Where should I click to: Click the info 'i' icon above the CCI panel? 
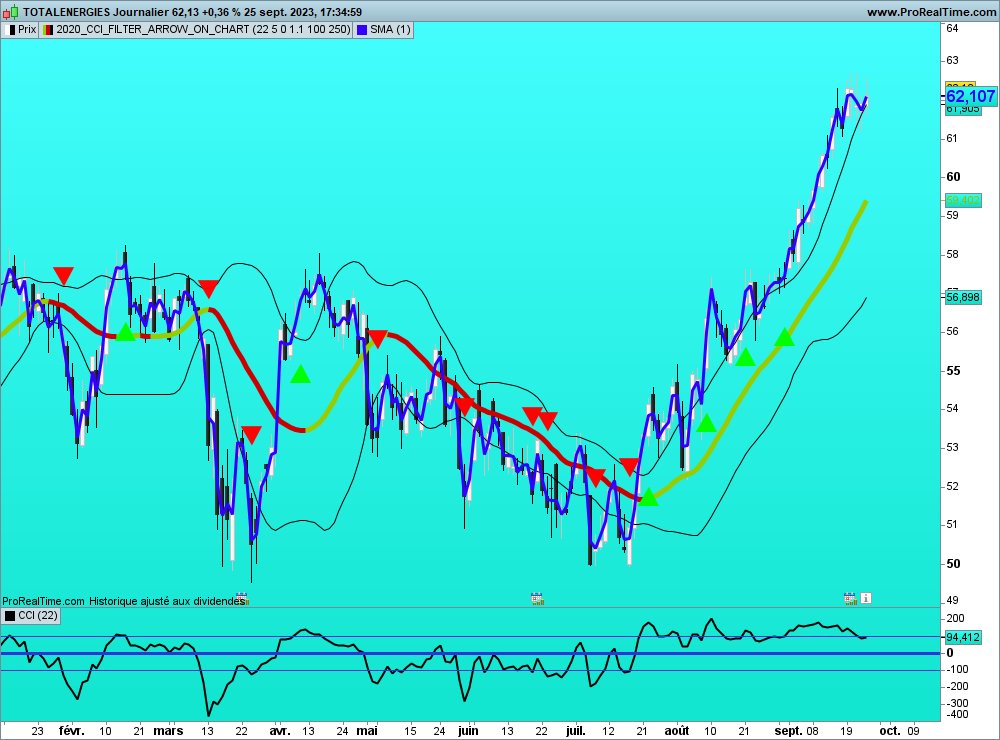coord(864,597)
